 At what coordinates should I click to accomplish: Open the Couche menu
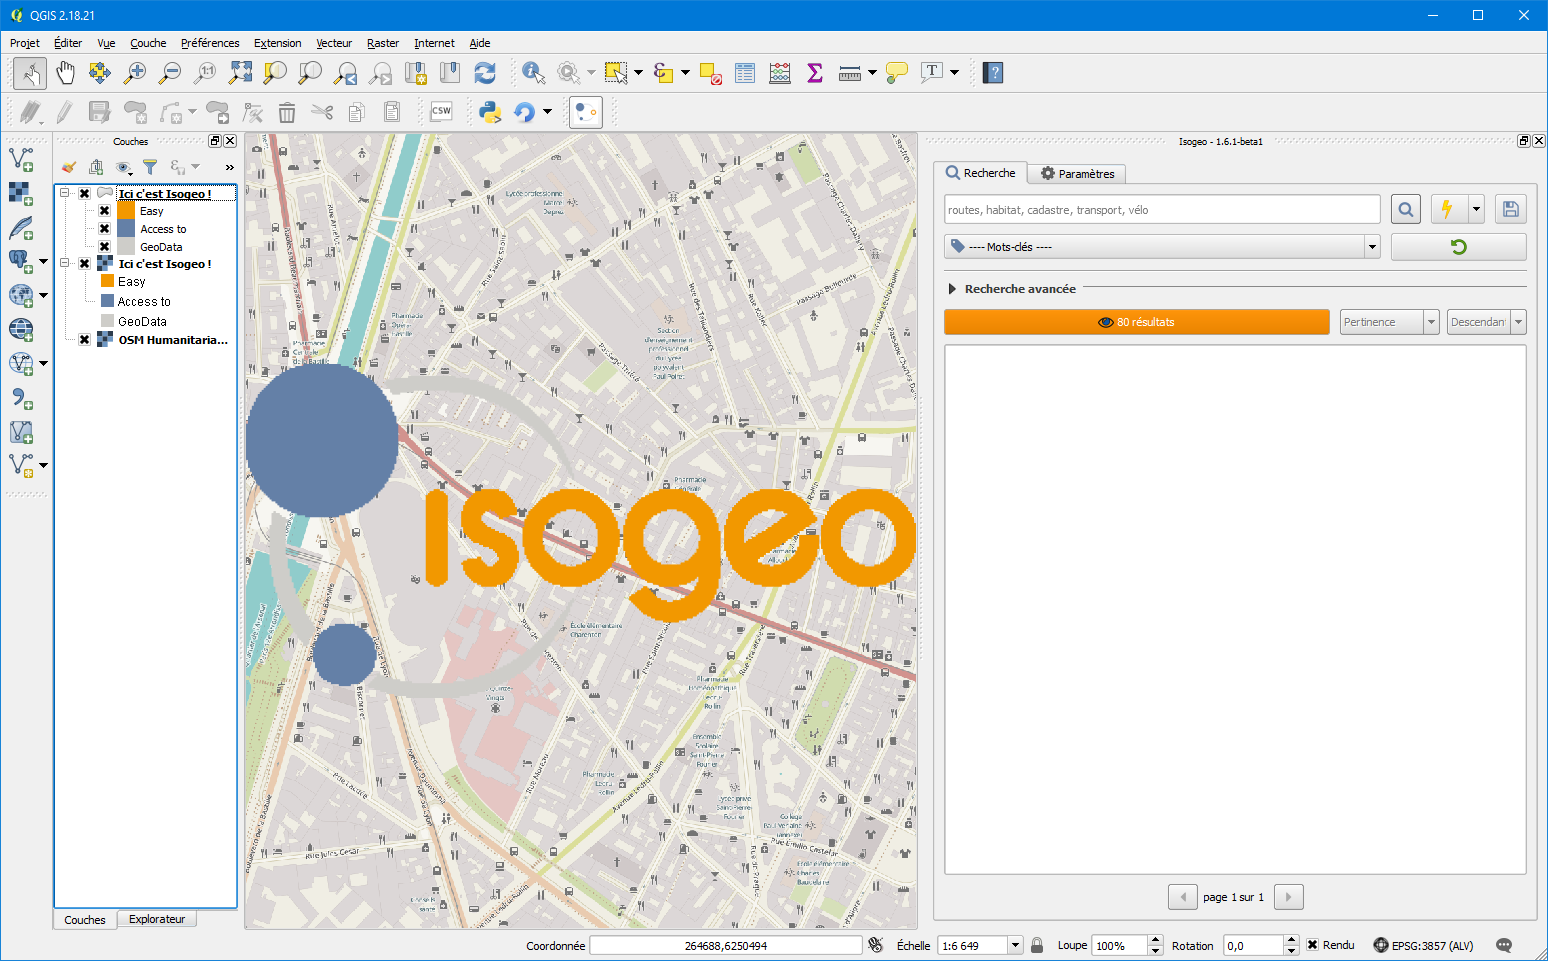[148, 43]
